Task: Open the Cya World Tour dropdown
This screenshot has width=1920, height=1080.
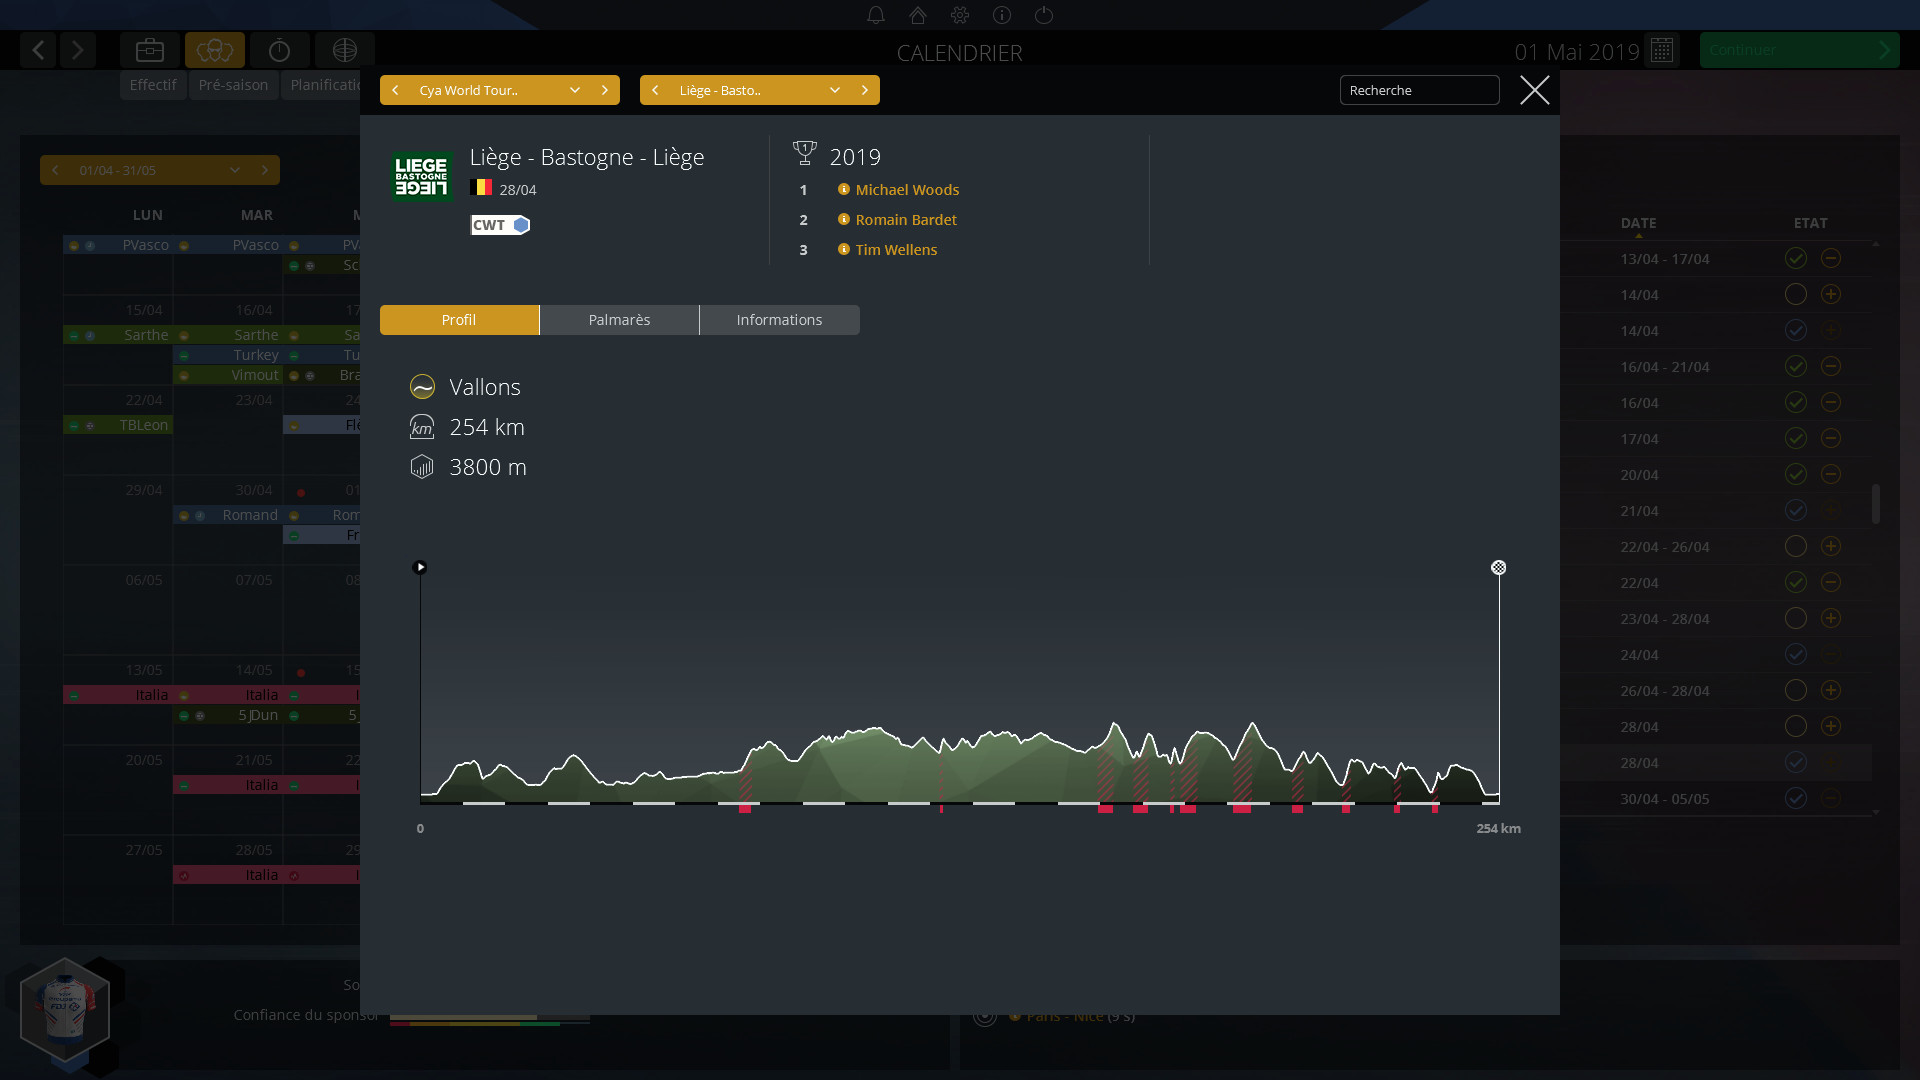Action: click(x=574, y=90)
